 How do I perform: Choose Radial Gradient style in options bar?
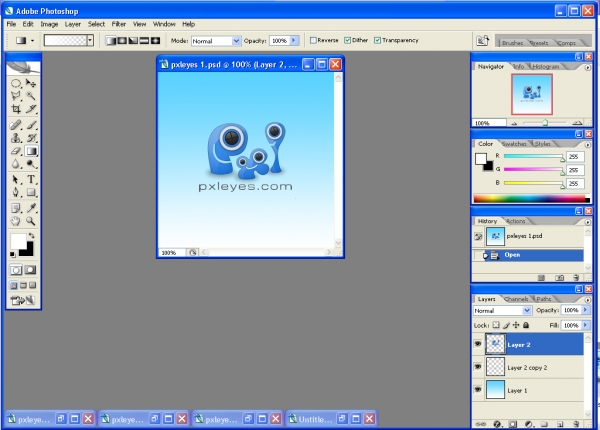(122, 41)
